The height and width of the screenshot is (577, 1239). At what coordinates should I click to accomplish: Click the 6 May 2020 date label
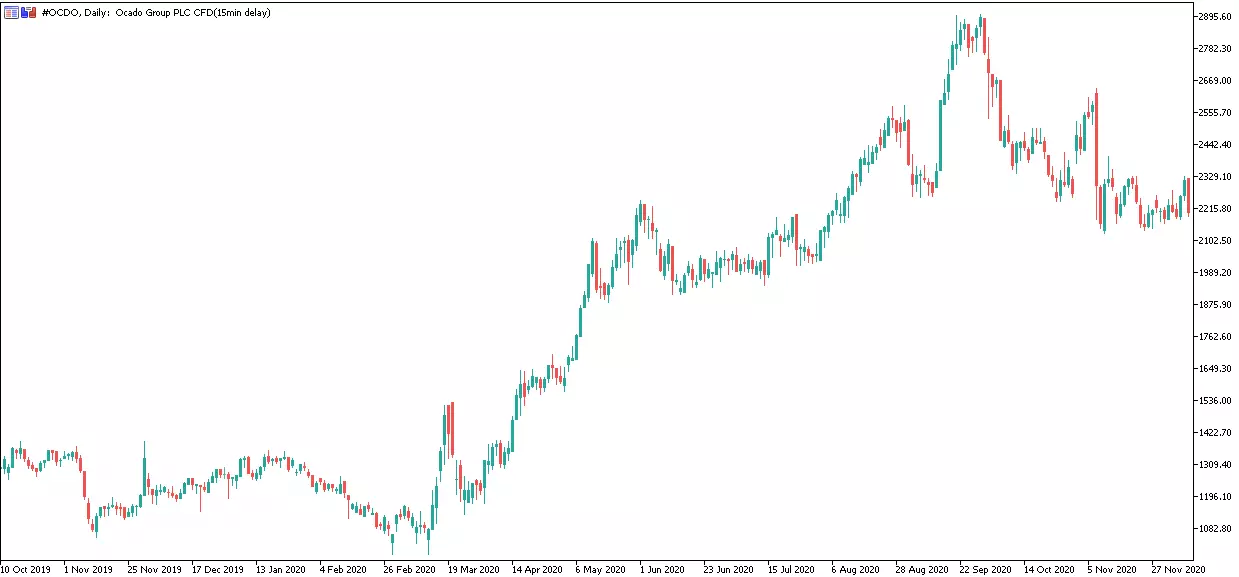600,569
